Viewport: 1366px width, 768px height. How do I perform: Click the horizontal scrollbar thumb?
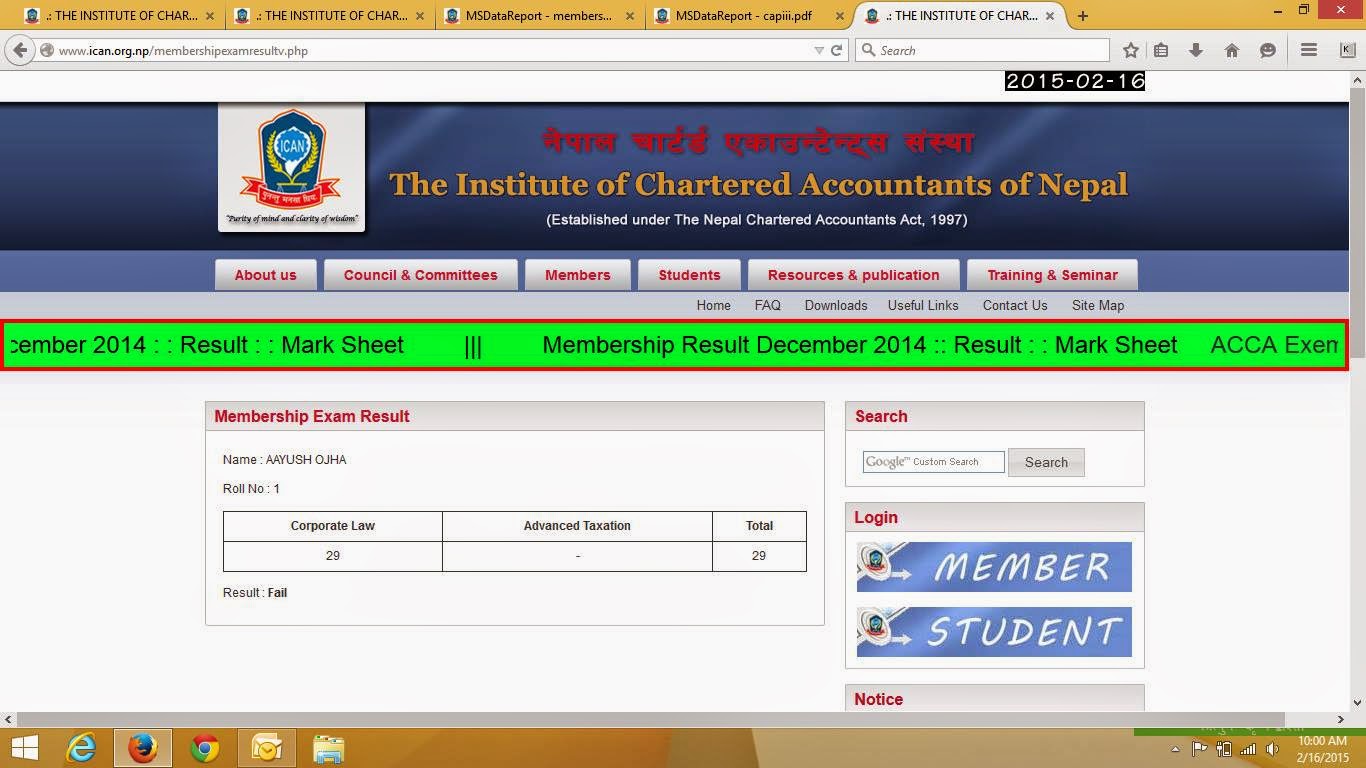pos(650,719)
